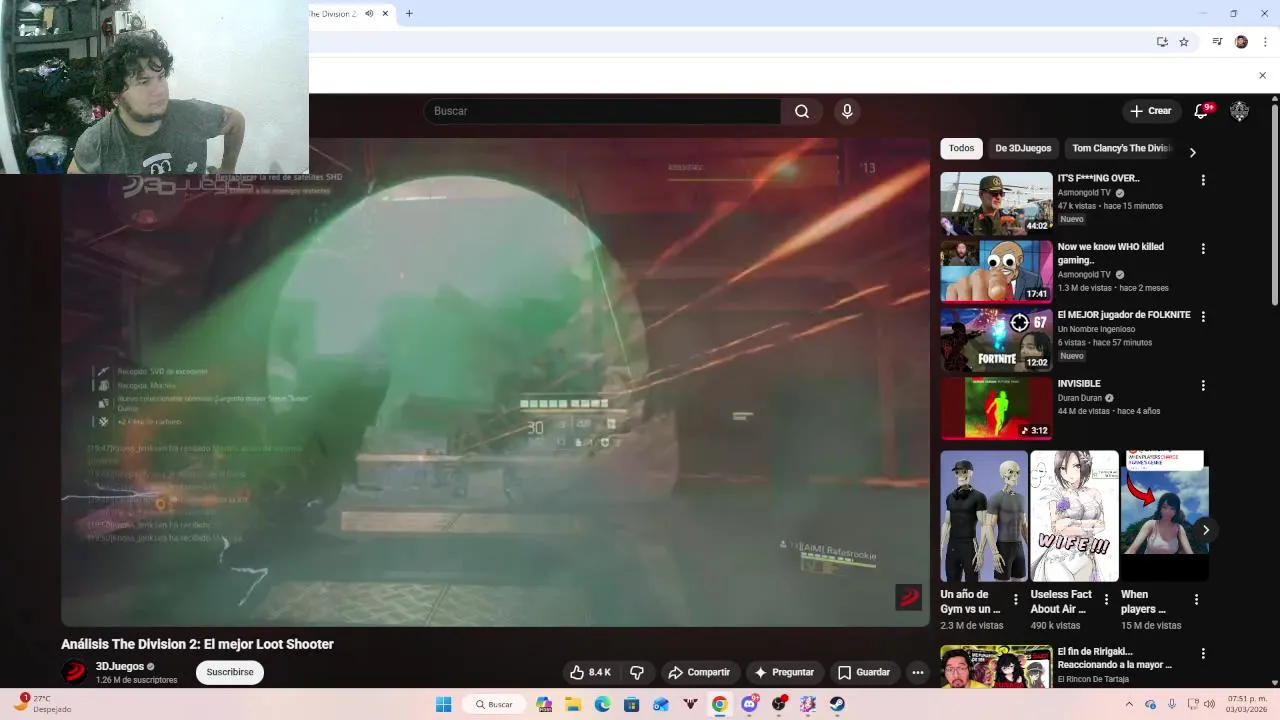The width and height of the screenshot is (1280, 720).
Task: Select the Tom Clancy's The Division chip
Action: click(1121, 148)
